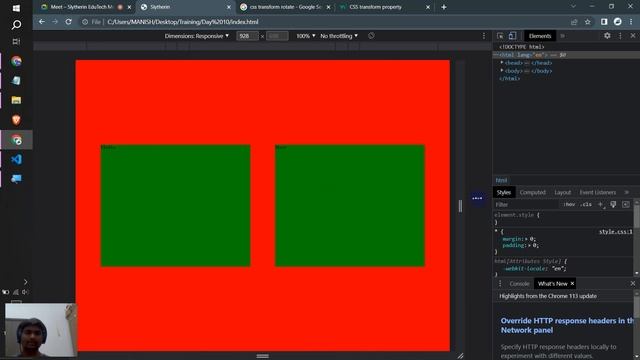Reload the current page
Screen dimensions: 640x360
(x=69, y=22)
